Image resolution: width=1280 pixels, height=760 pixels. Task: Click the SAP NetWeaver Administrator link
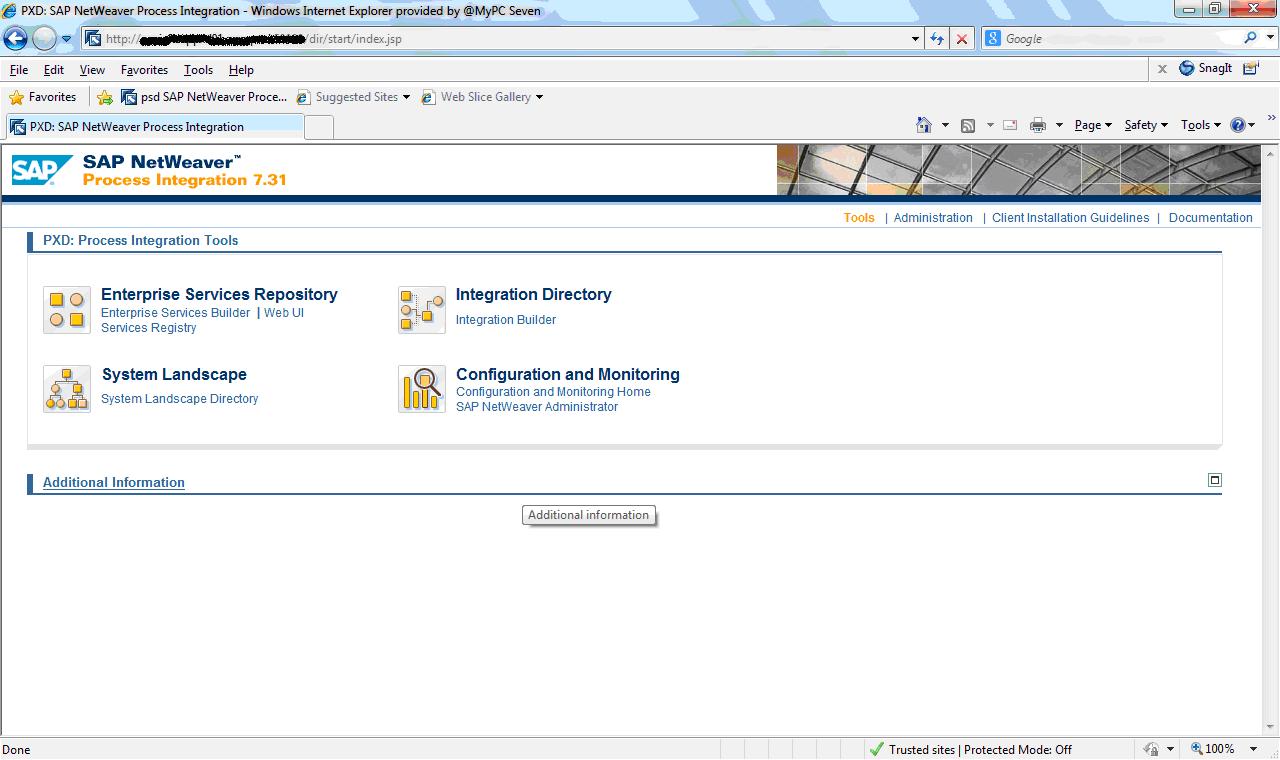[537, 407]
